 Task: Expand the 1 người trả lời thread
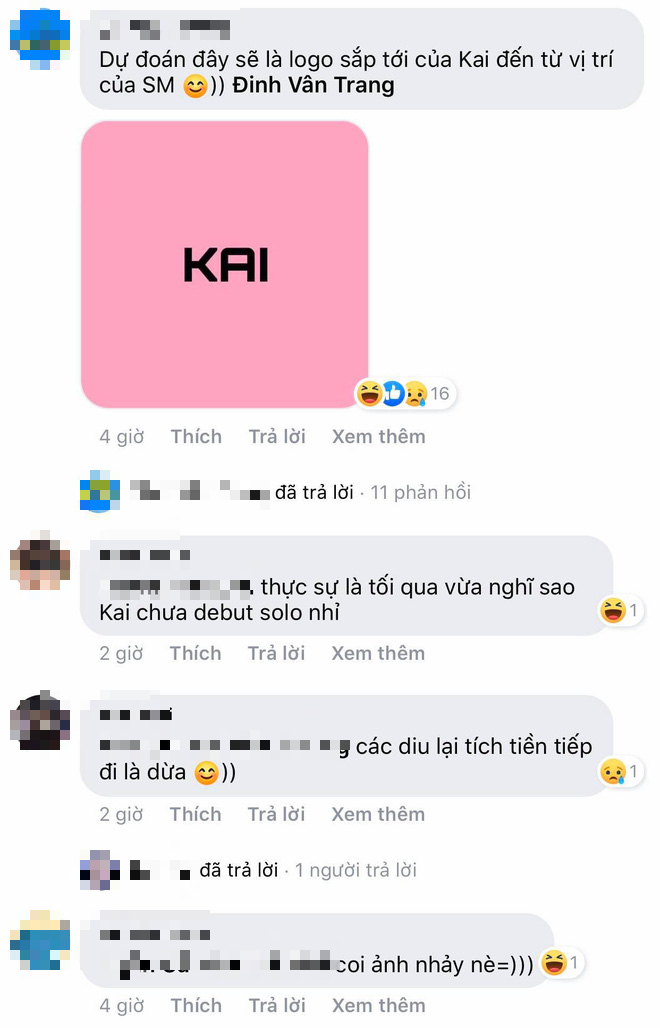coord(356,870)
